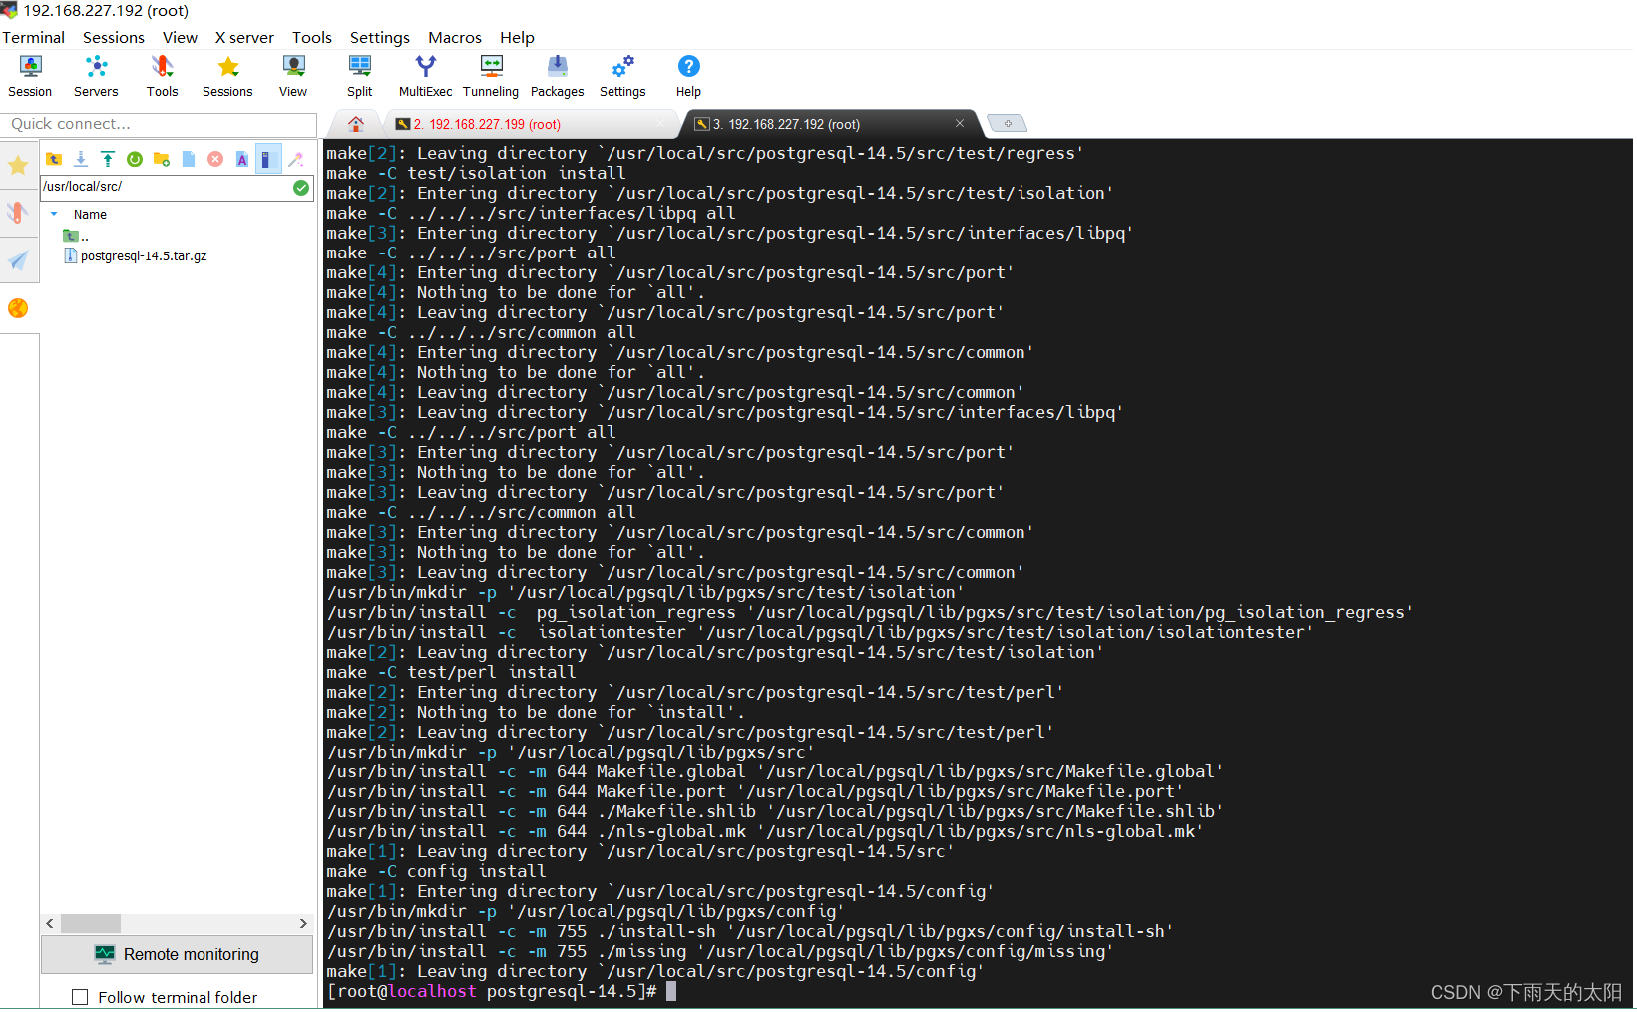Open the Sessions star icon in the toolbar

point(227,76)
